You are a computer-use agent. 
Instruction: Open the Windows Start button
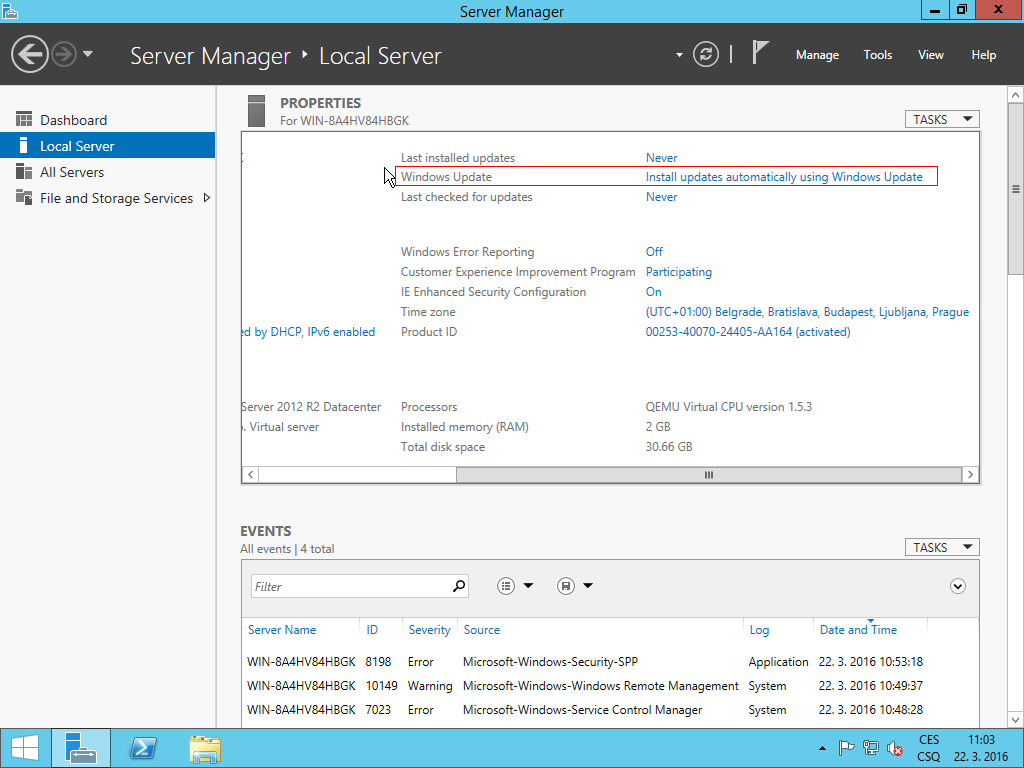tap(25, 748)
